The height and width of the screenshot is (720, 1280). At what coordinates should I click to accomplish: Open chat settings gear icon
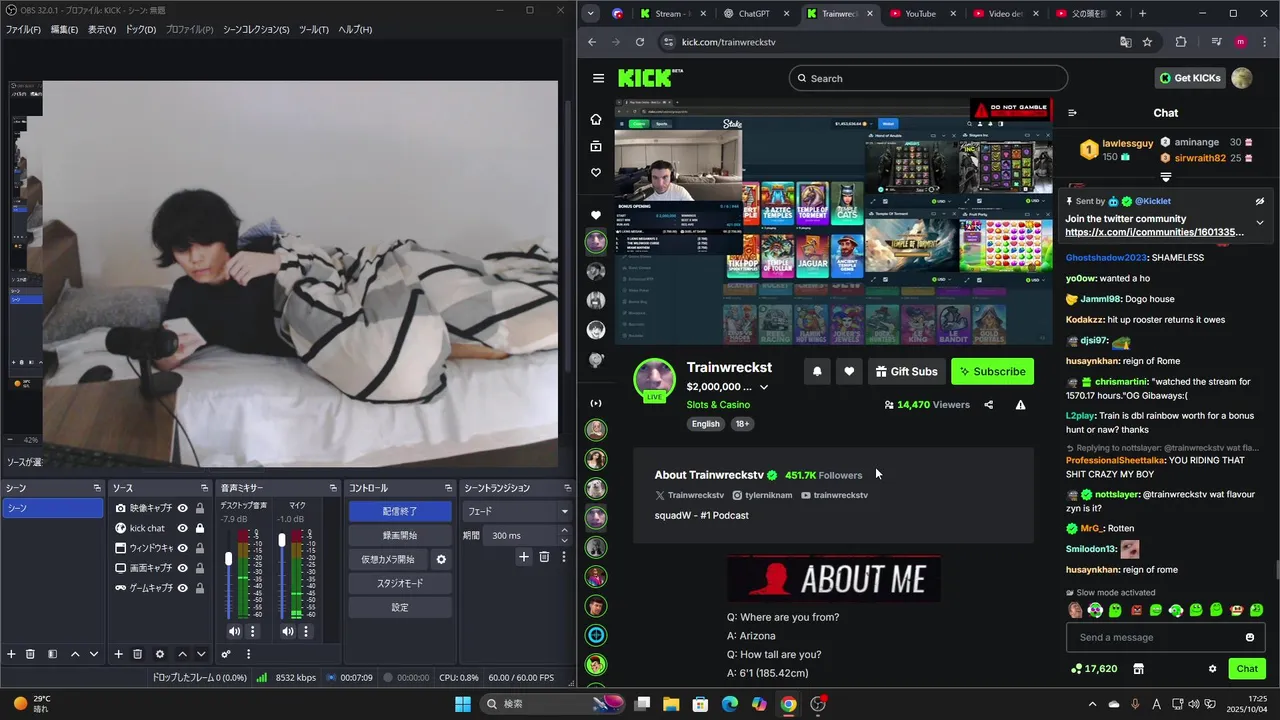[x=1212, y=668]
